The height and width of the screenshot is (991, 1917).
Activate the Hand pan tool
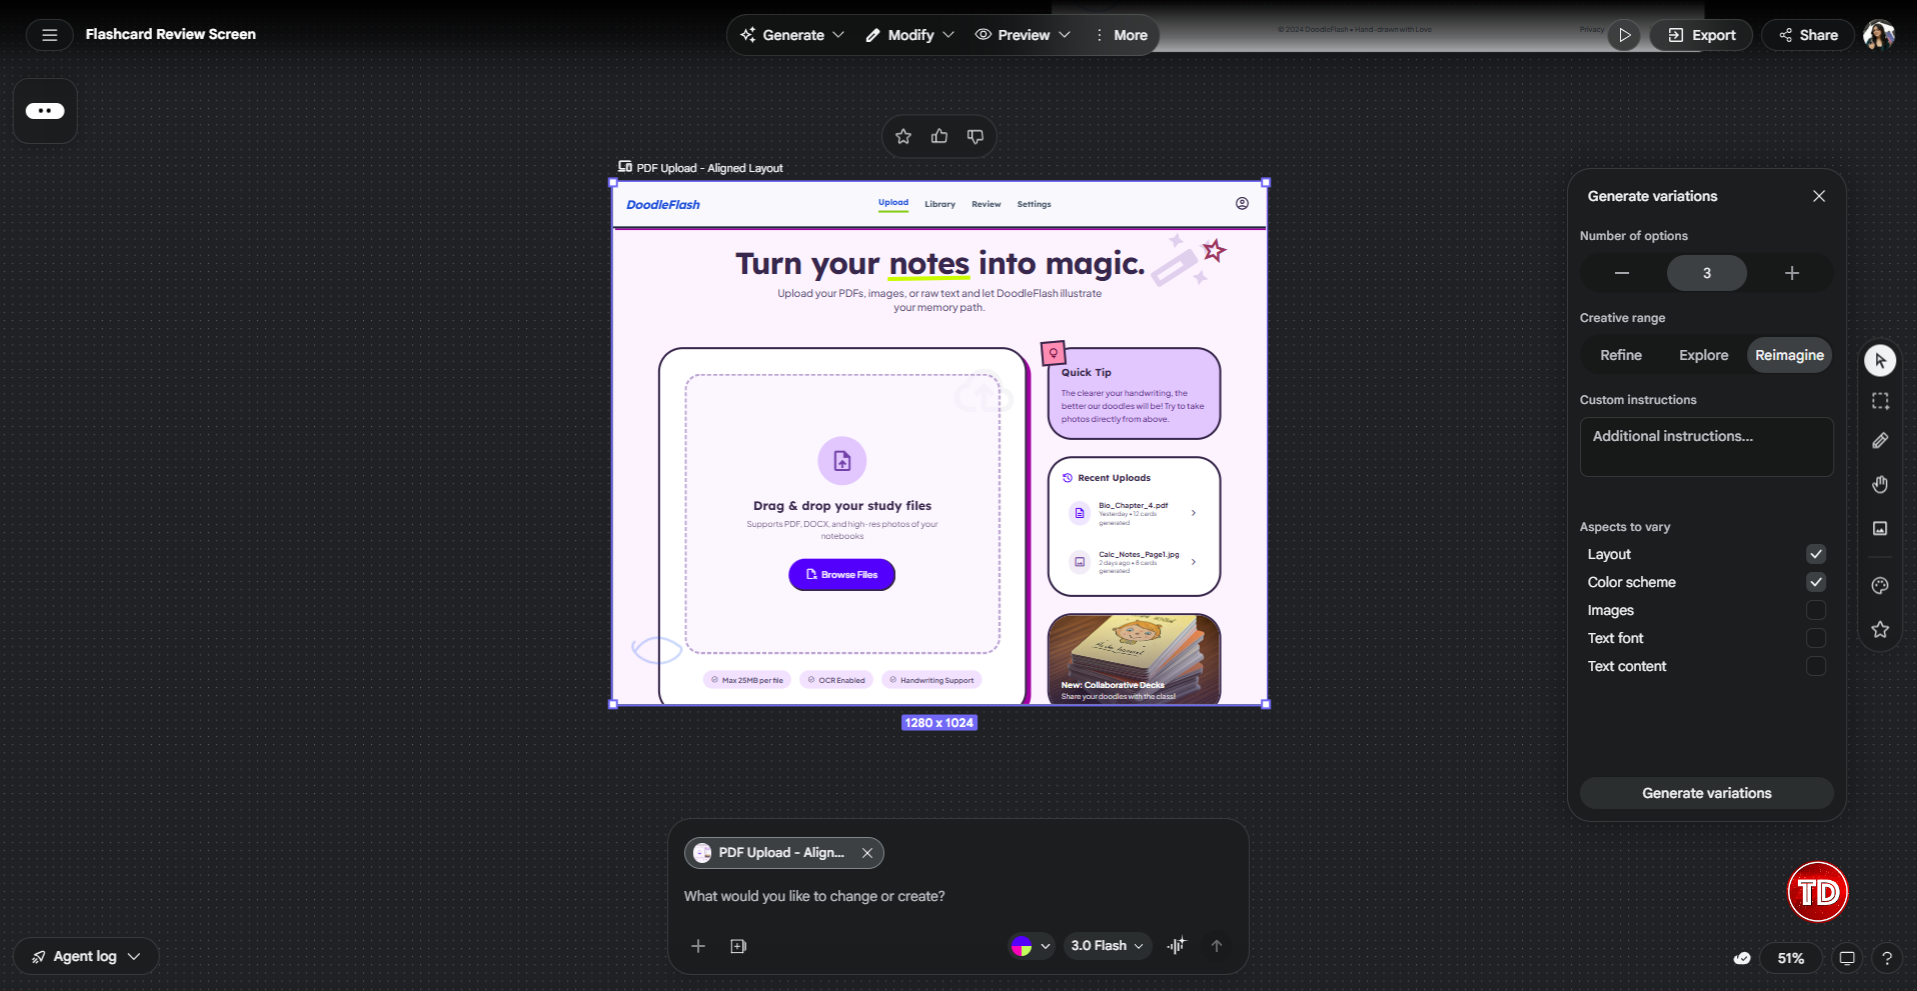pos(1880,485)
